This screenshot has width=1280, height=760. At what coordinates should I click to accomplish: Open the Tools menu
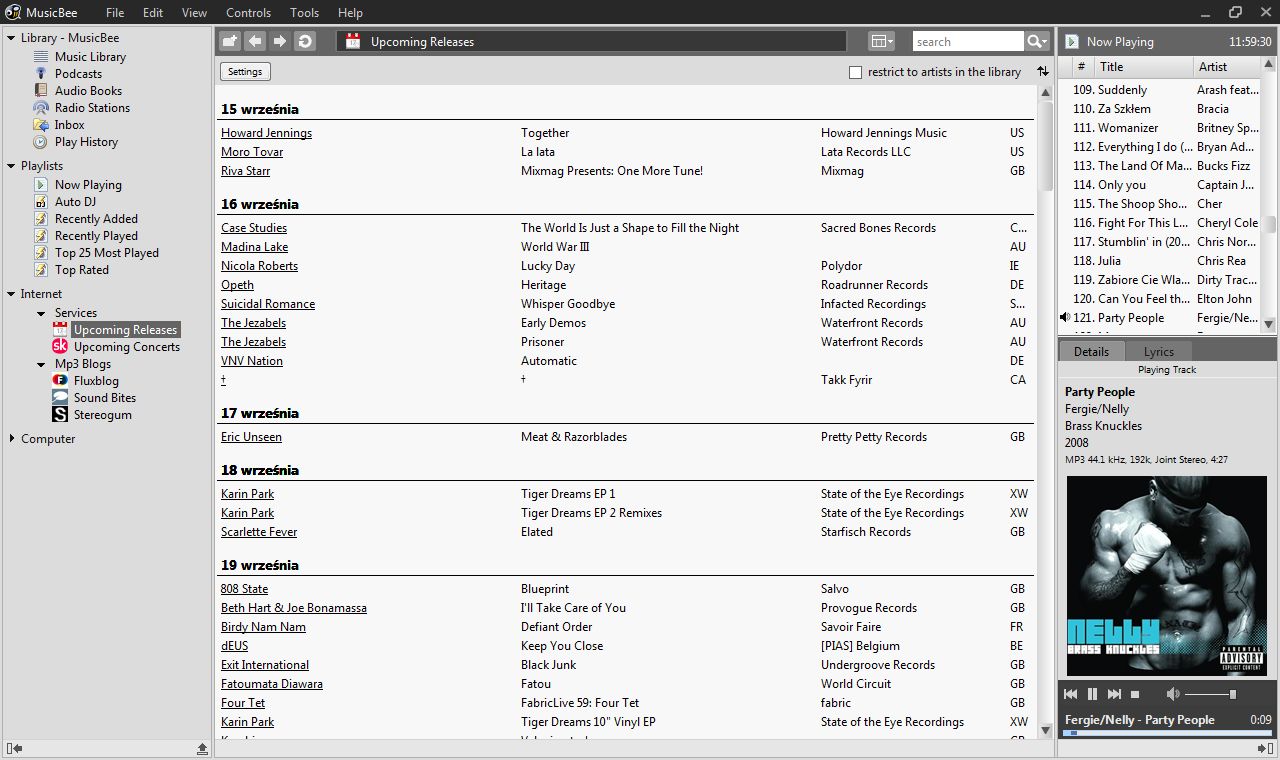pyautogui.click(x=305, y=13)
